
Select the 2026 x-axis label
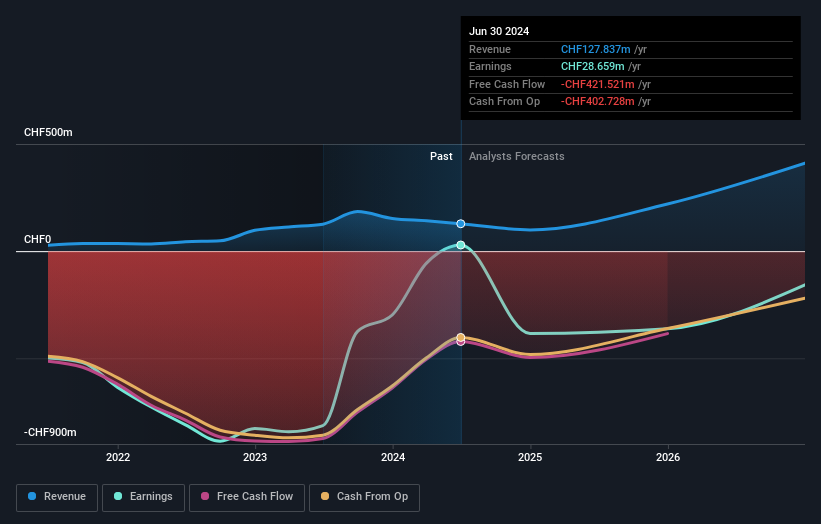tap(668, 457)
